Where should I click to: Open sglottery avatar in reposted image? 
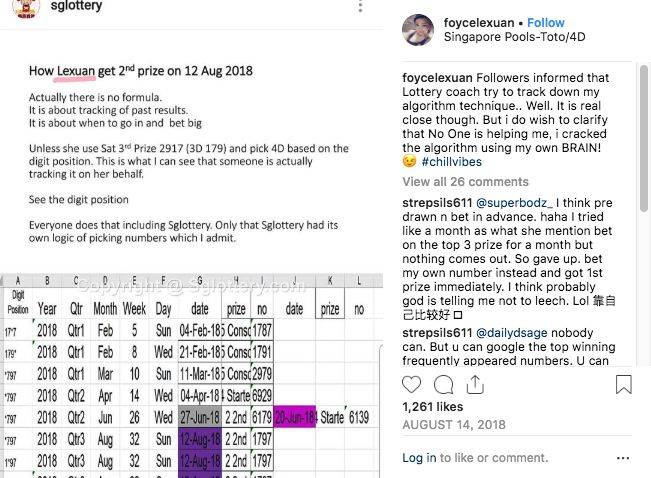point(15,5)
